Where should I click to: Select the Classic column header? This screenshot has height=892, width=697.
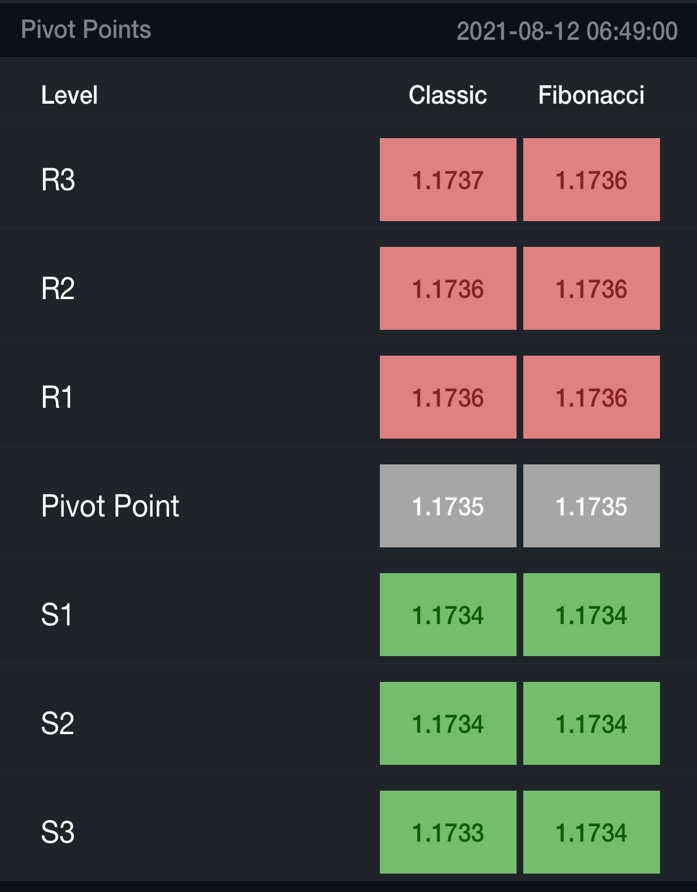[447, 96]
